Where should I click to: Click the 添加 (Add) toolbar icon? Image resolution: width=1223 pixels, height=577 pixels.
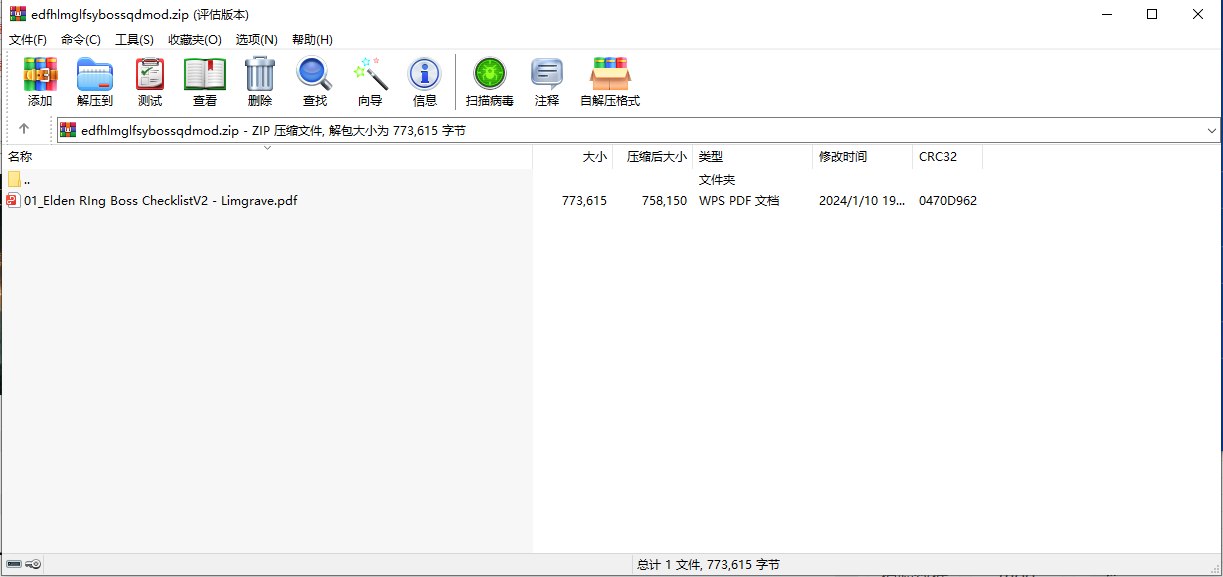coord(40,82)
